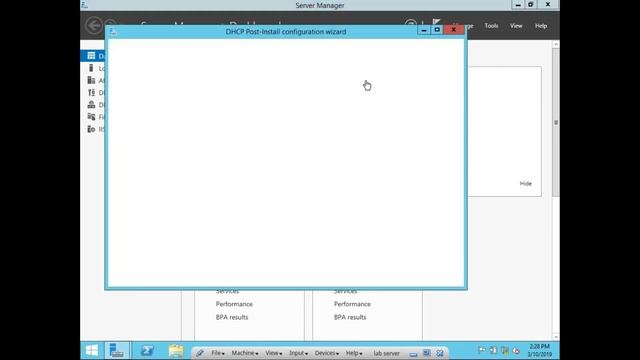
Task: Open the Windows Start button
Action: click(x=92, y=351)
